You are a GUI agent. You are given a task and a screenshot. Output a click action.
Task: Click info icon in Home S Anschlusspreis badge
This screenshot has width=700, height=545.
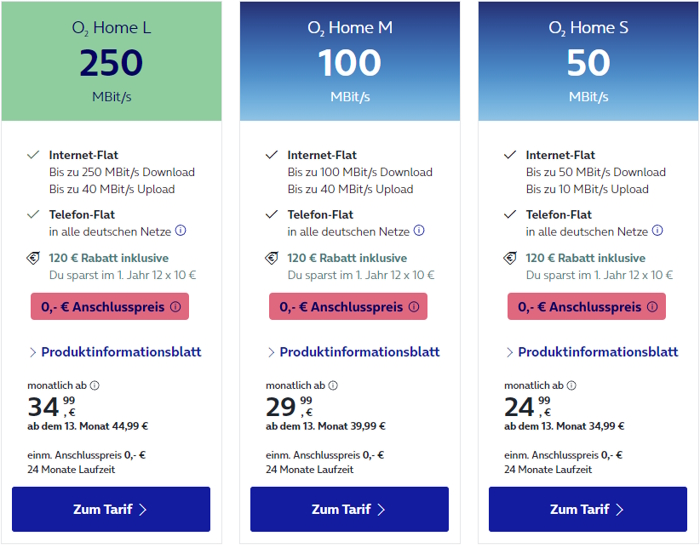click(x=652, y=307)
